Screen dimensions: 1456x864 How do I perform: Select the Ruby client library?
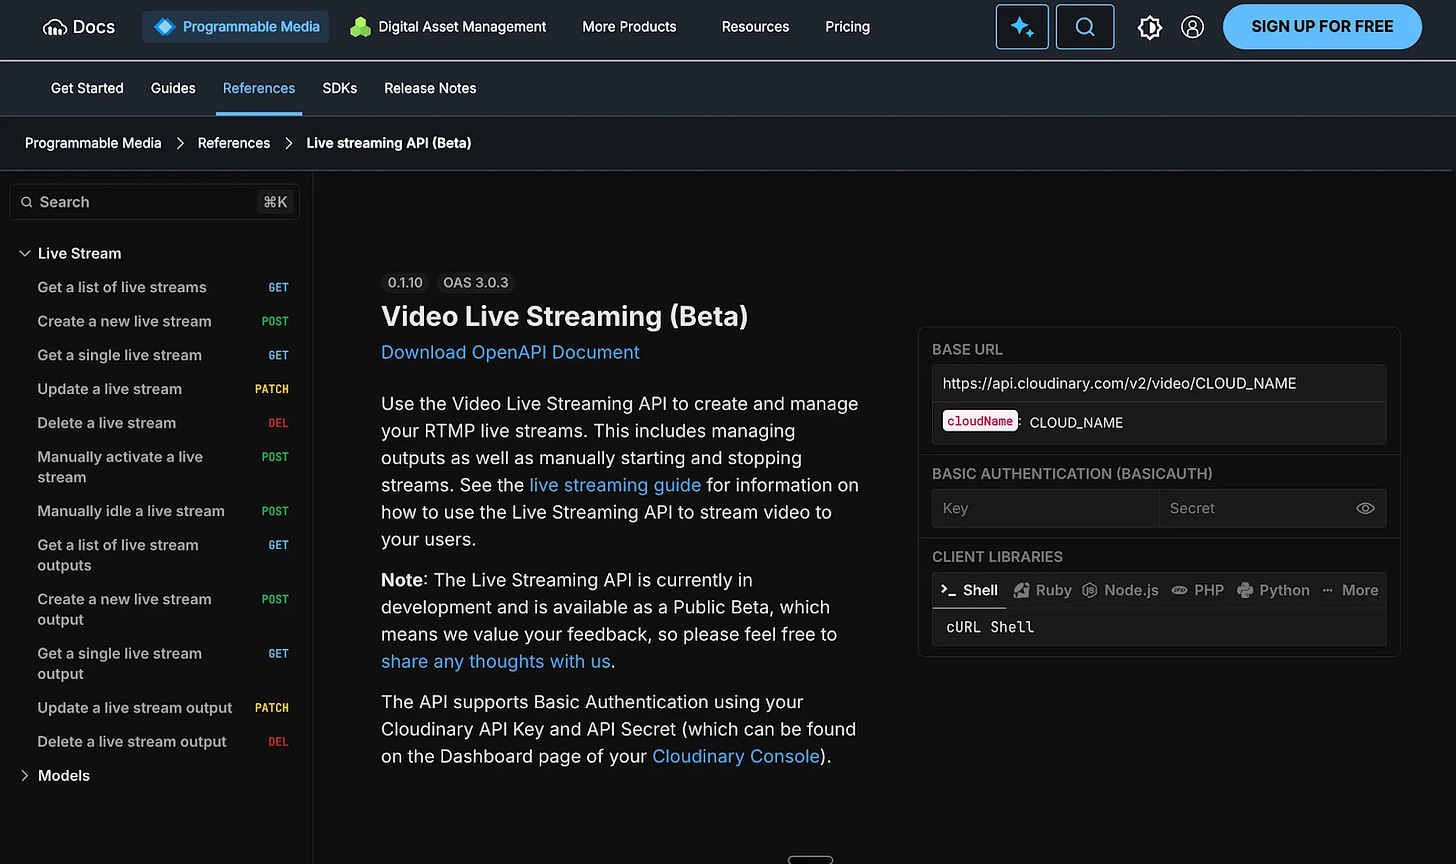pyautogui.click(x=1042, y=590)
